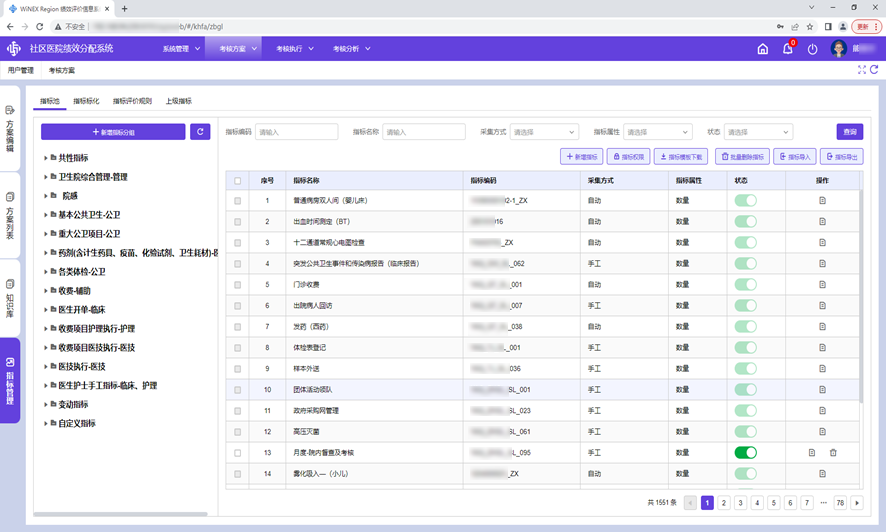
Task: Open 知识库 in the left sidebar
Action: pos(10,298)
